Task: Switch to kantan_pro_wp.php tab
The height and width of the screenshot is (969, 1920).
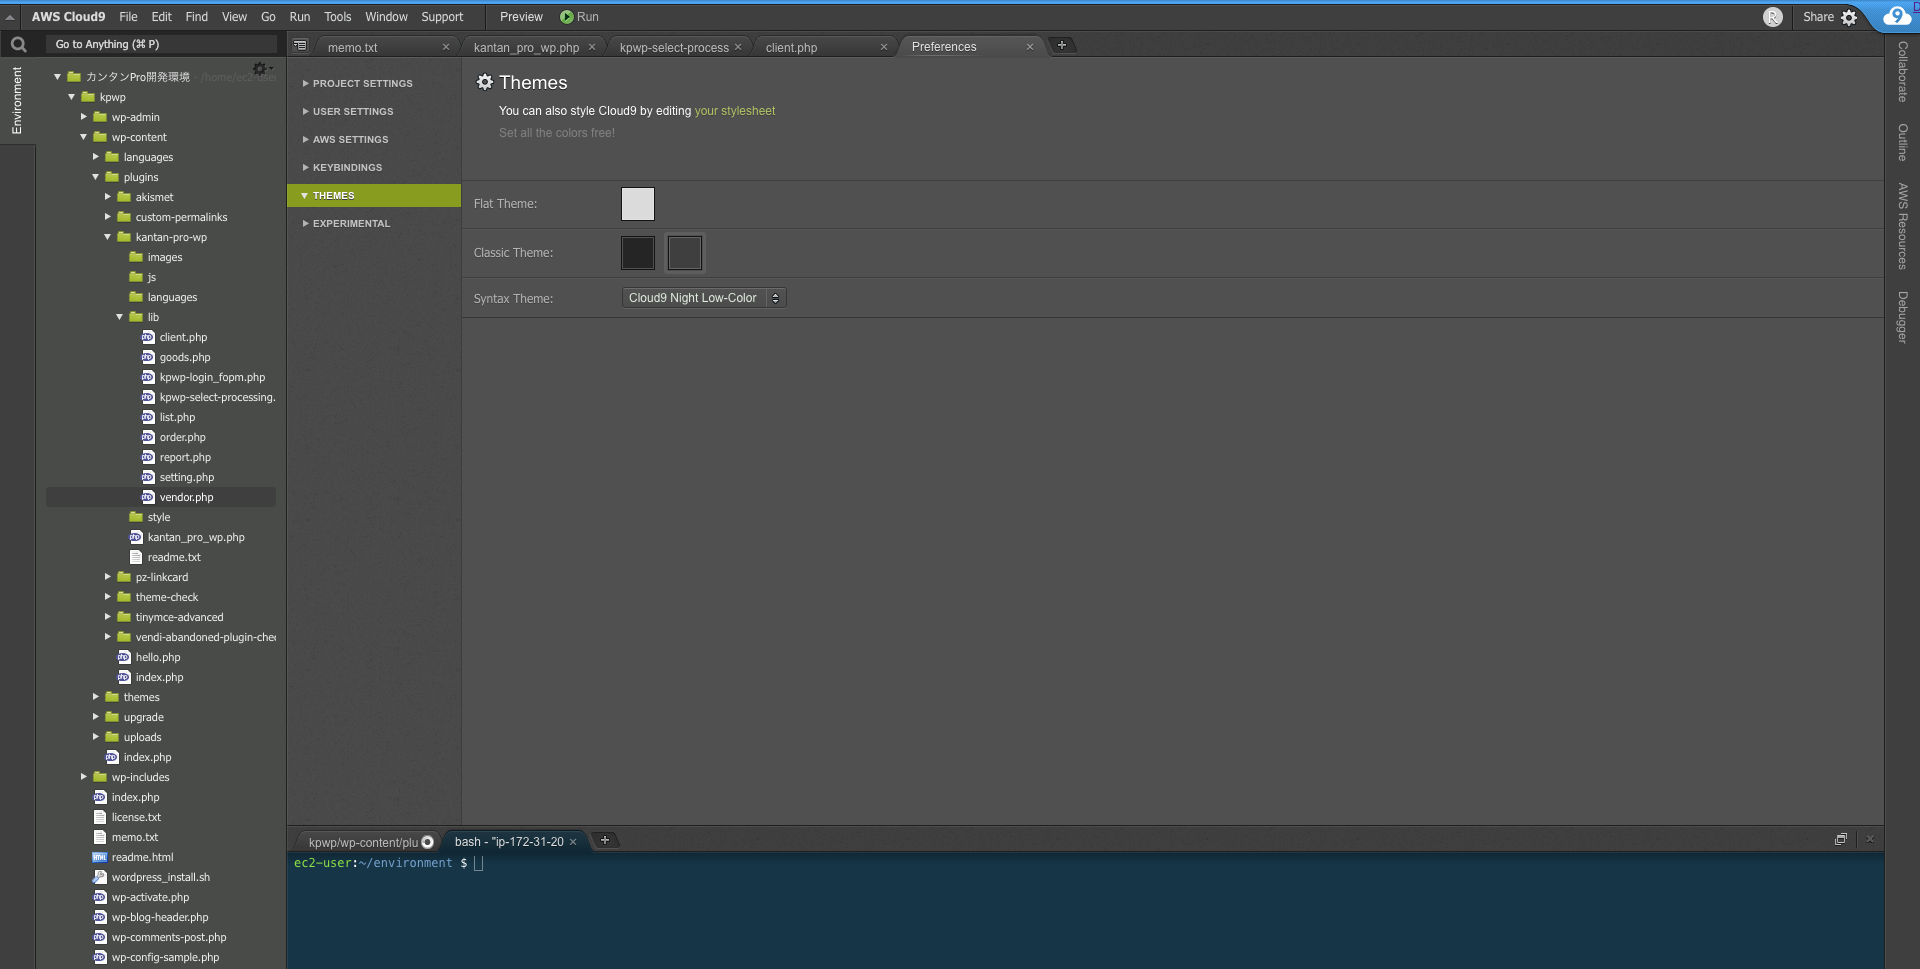Action: coord(526,47)
